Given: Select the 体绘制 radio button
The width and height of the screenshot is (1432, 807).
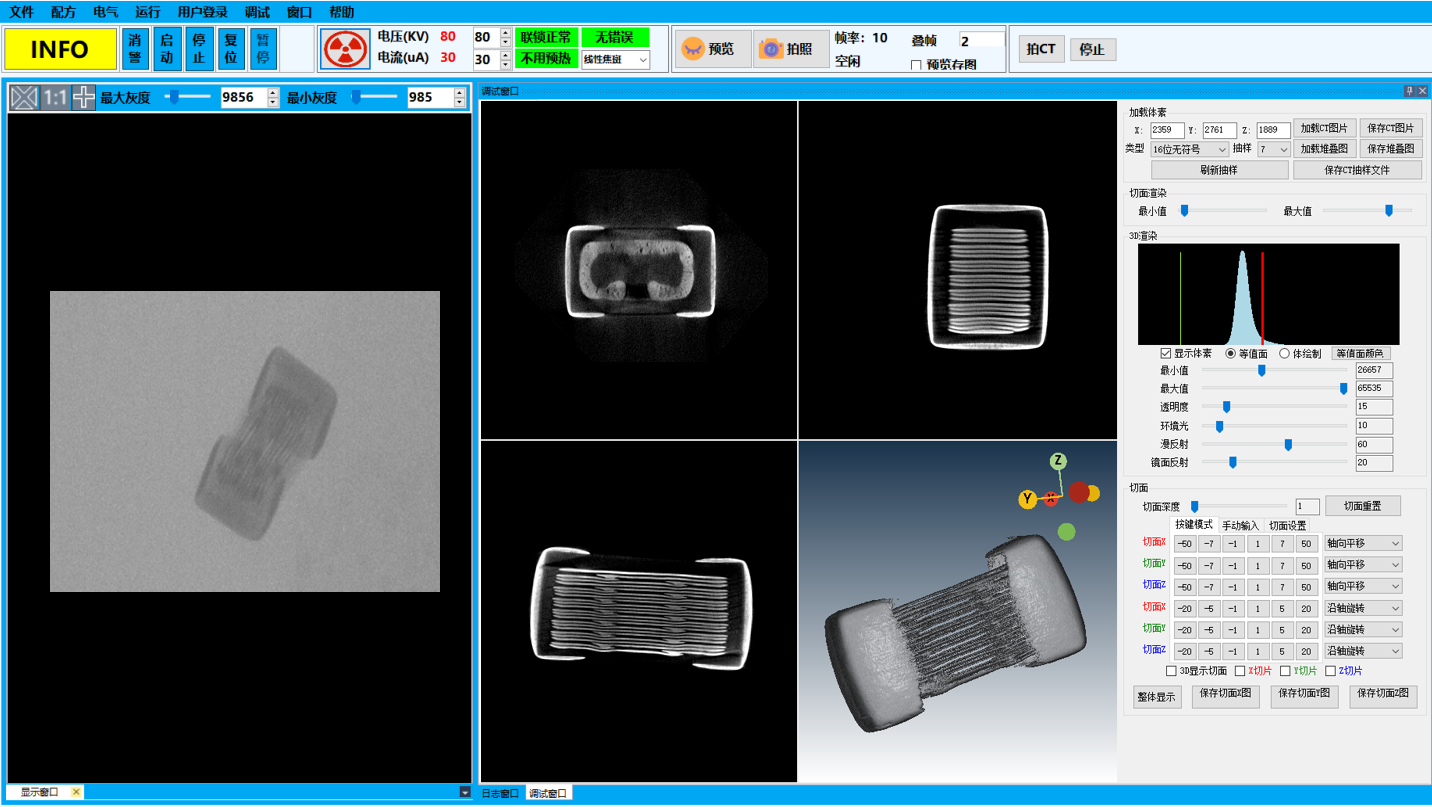Looking at the screenshot, I should pyautogui.click(x=1285, y=353).
